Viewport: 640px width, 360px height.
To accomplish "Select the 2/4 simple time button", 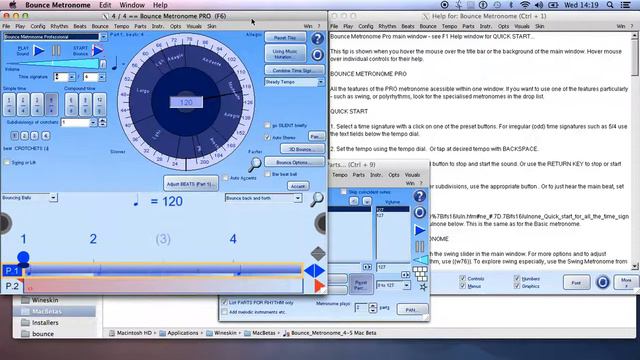I will click(x=23, y=104).
